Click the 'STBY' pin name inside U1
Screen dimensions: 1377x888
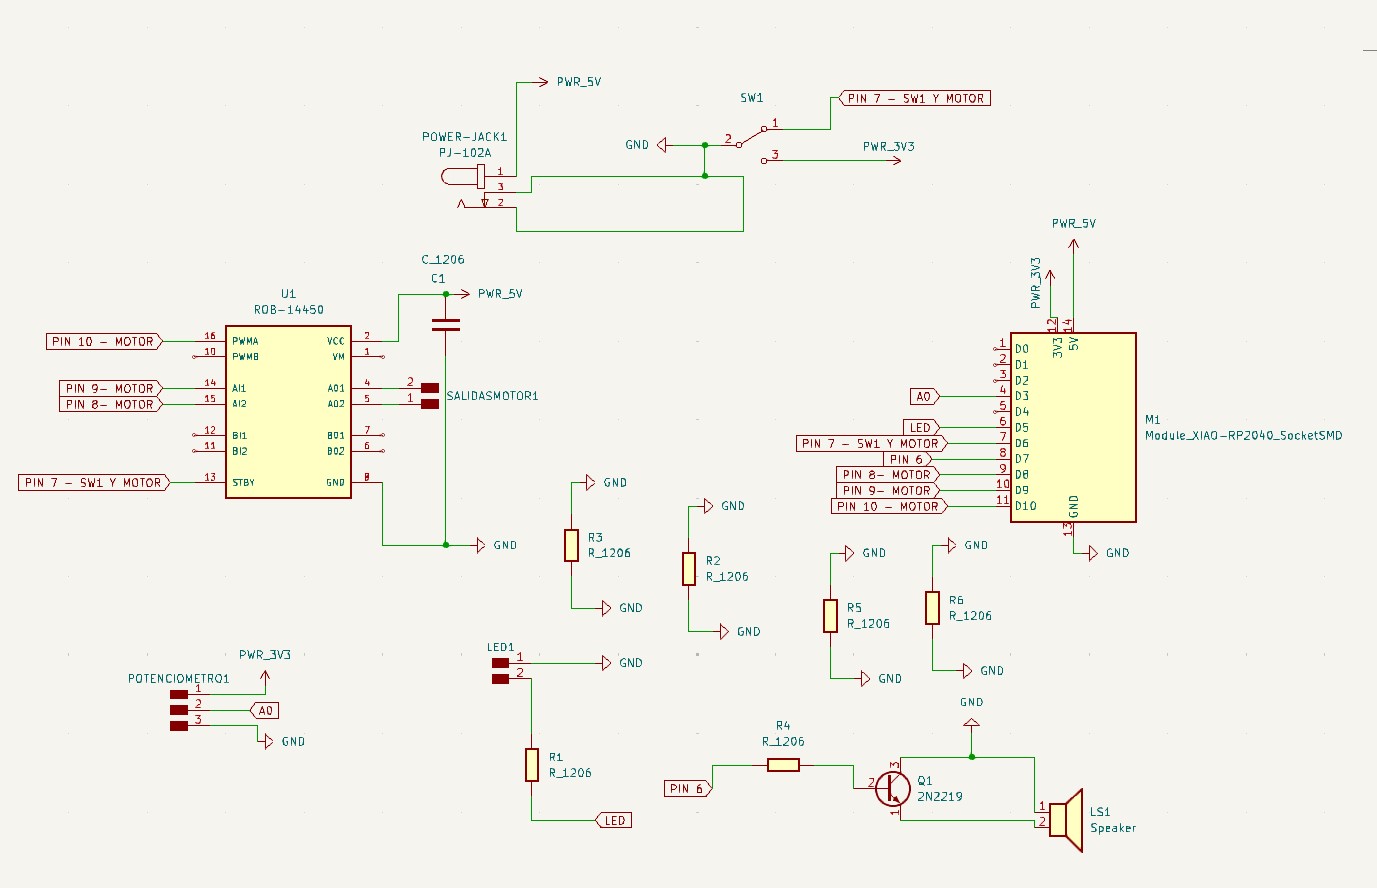(243, 482)
